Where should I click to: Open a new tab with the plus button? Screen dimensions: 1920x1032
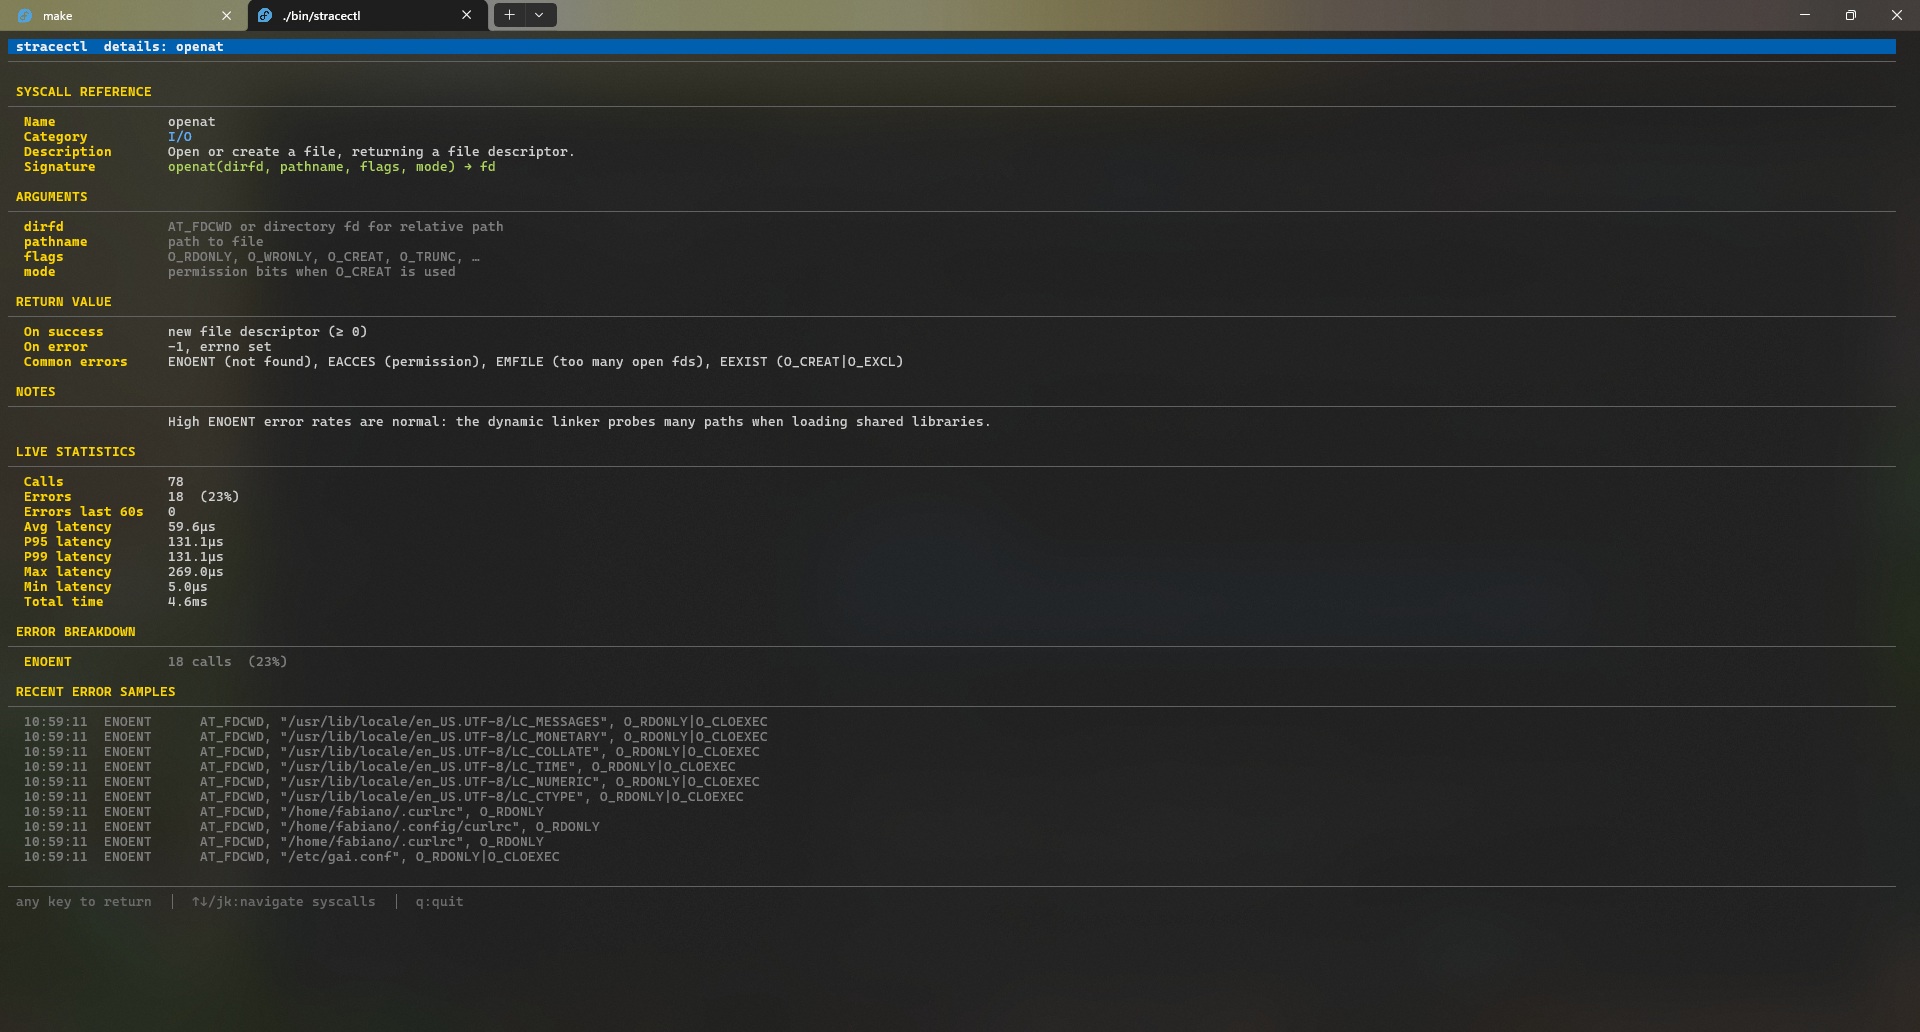tap(509, 15)
